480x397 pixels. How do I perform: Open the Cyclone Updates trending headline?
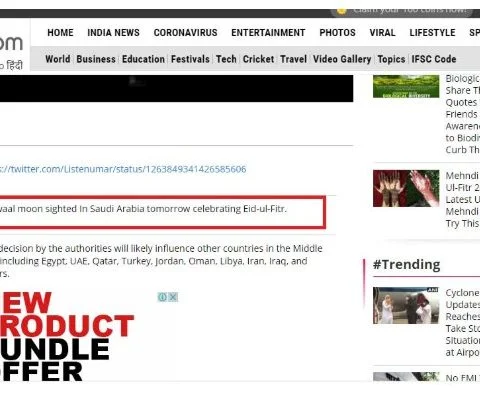tap(463, 322)
